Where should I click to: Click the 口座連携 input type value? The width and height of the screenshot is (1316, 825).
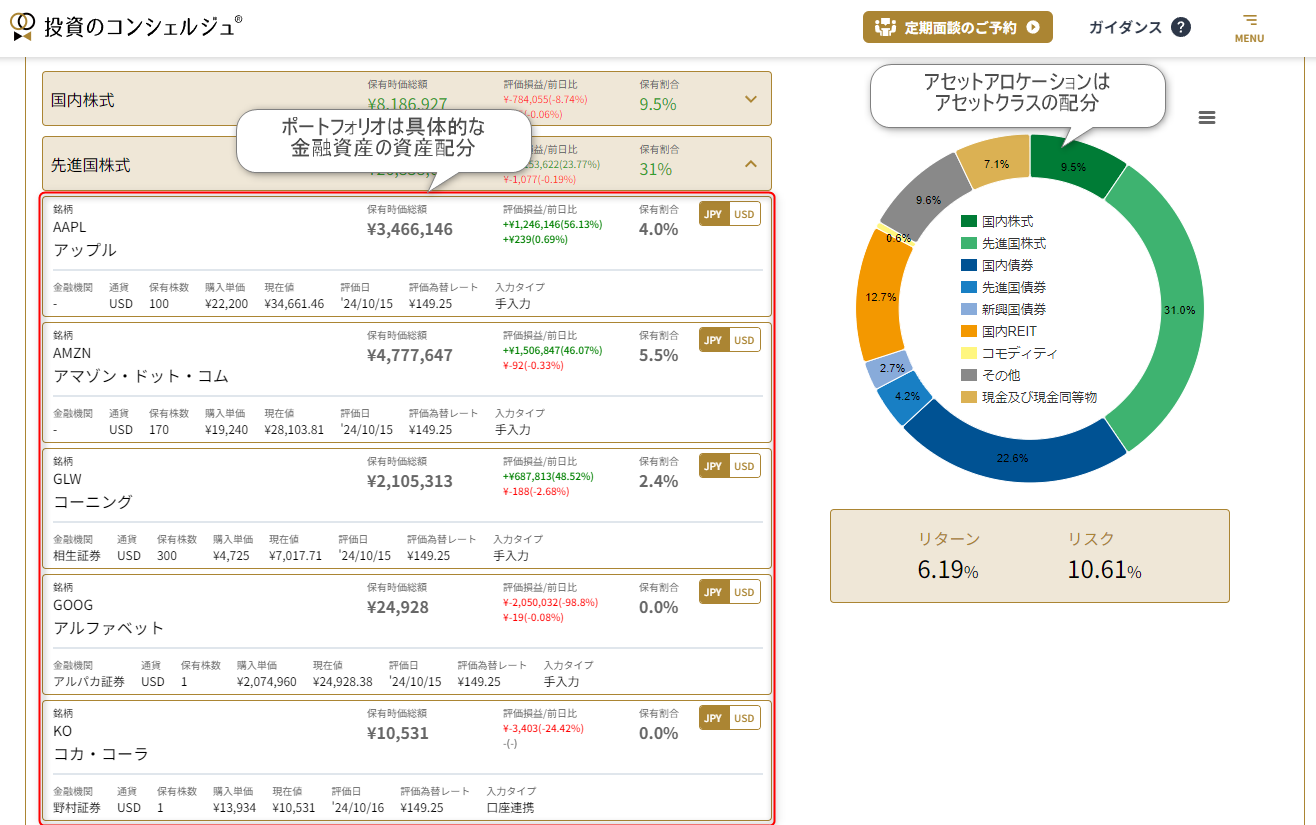coord(510,808)
